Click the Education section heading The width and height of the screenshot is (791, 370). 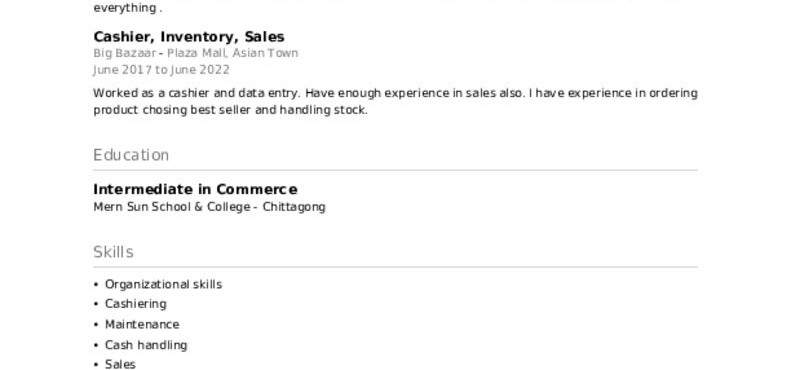point(131,155)
